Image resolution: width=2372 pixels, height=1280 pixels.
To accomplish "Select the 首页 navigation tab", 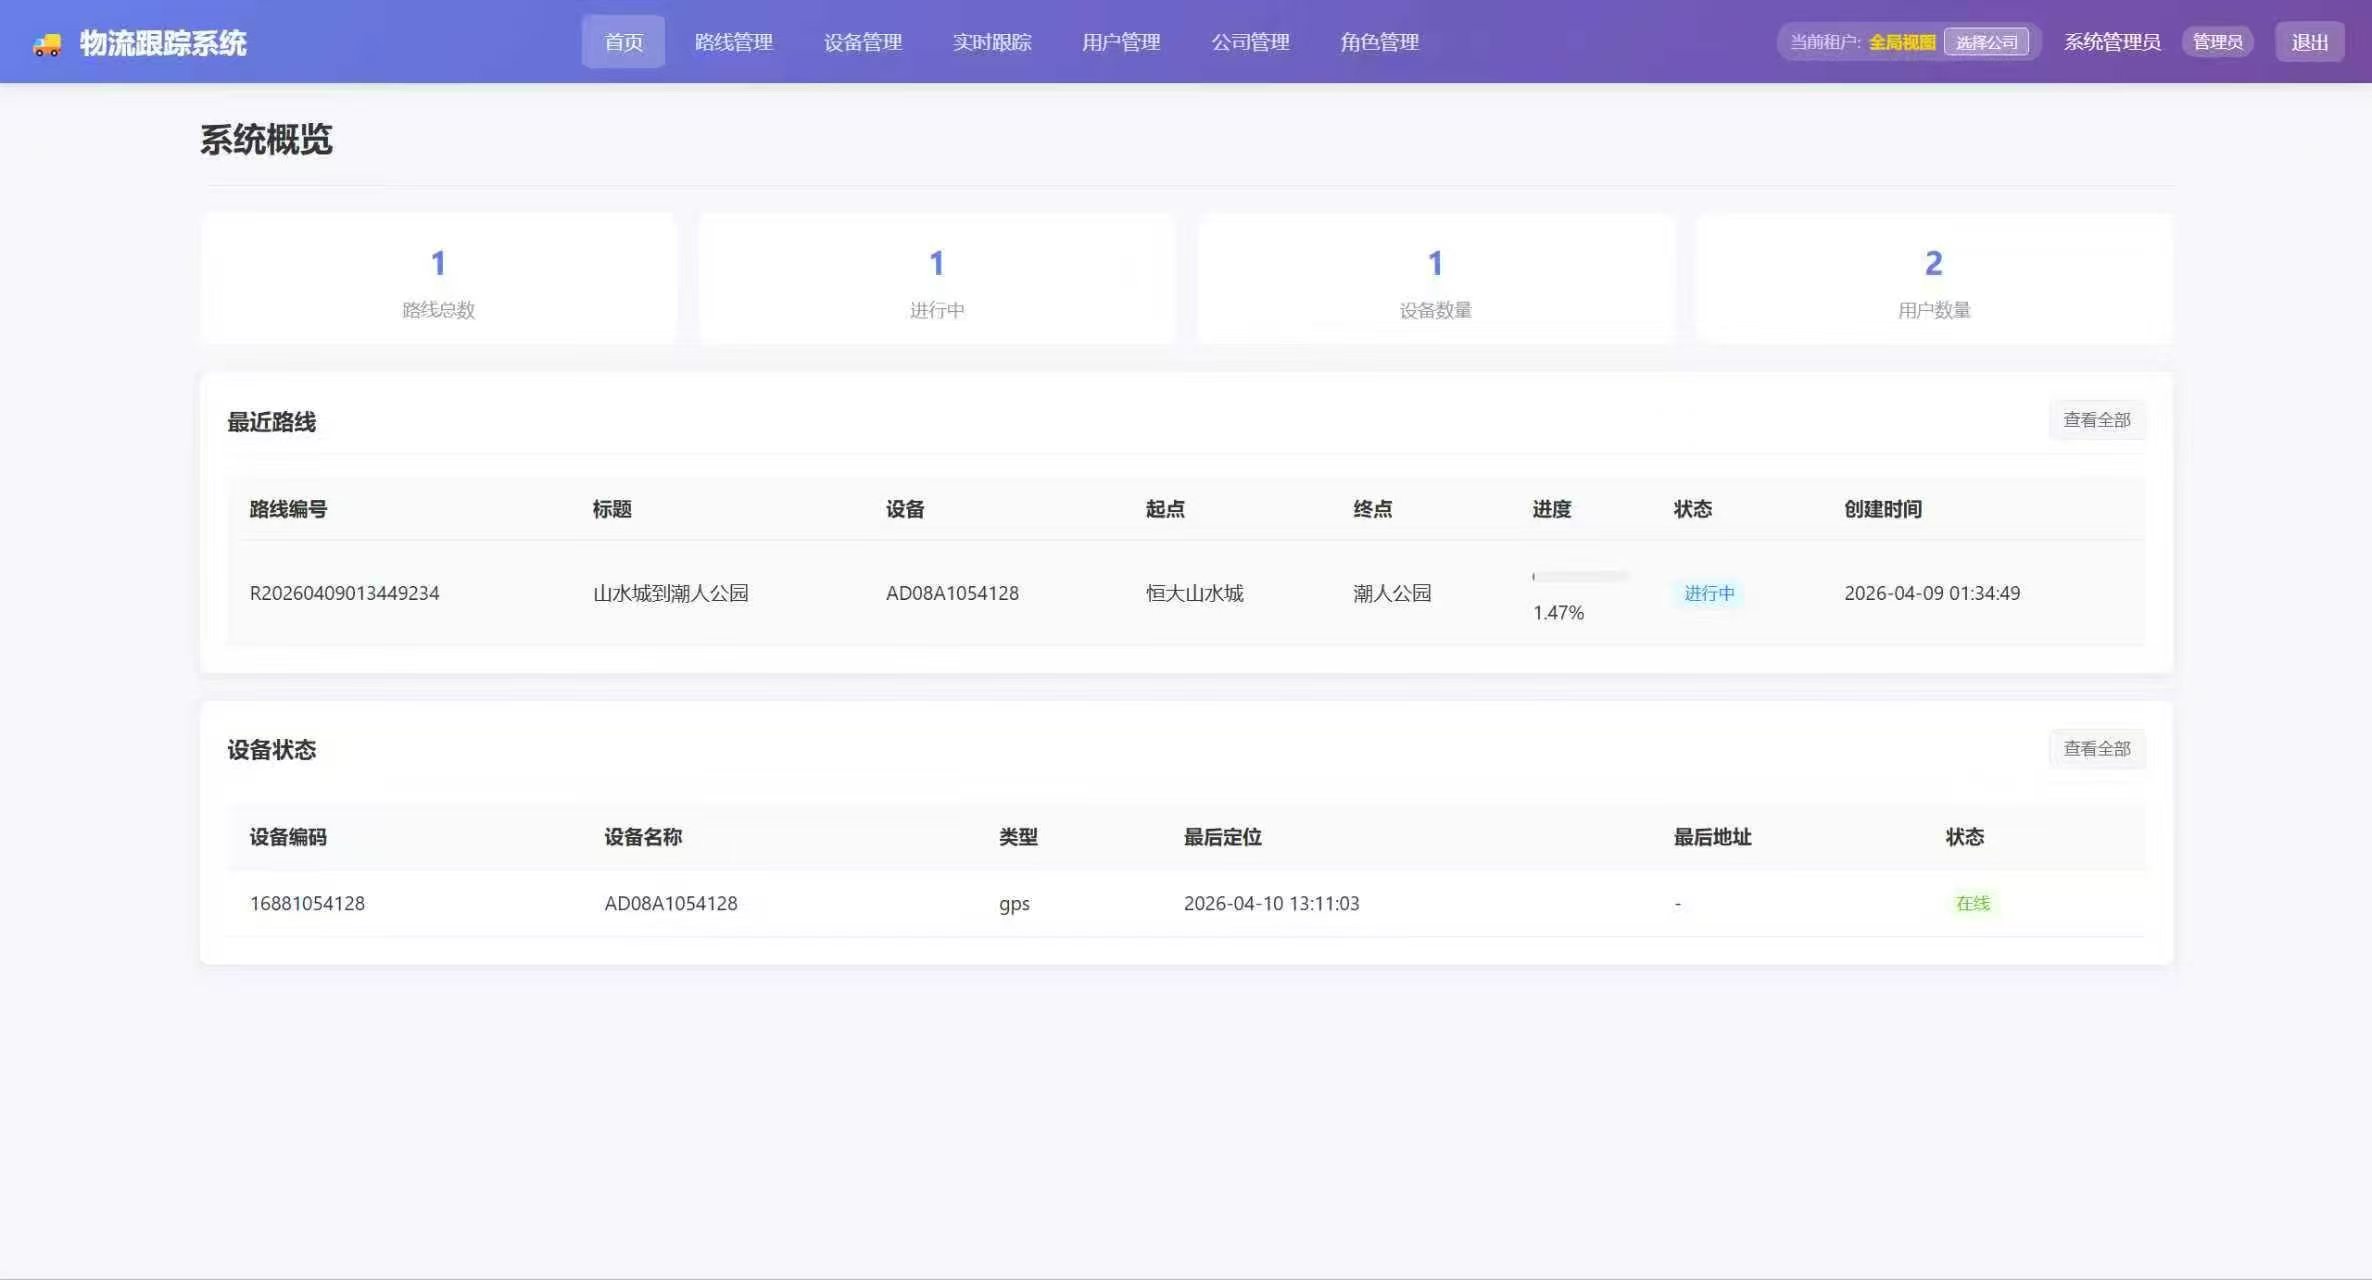I will click(623, 42).
